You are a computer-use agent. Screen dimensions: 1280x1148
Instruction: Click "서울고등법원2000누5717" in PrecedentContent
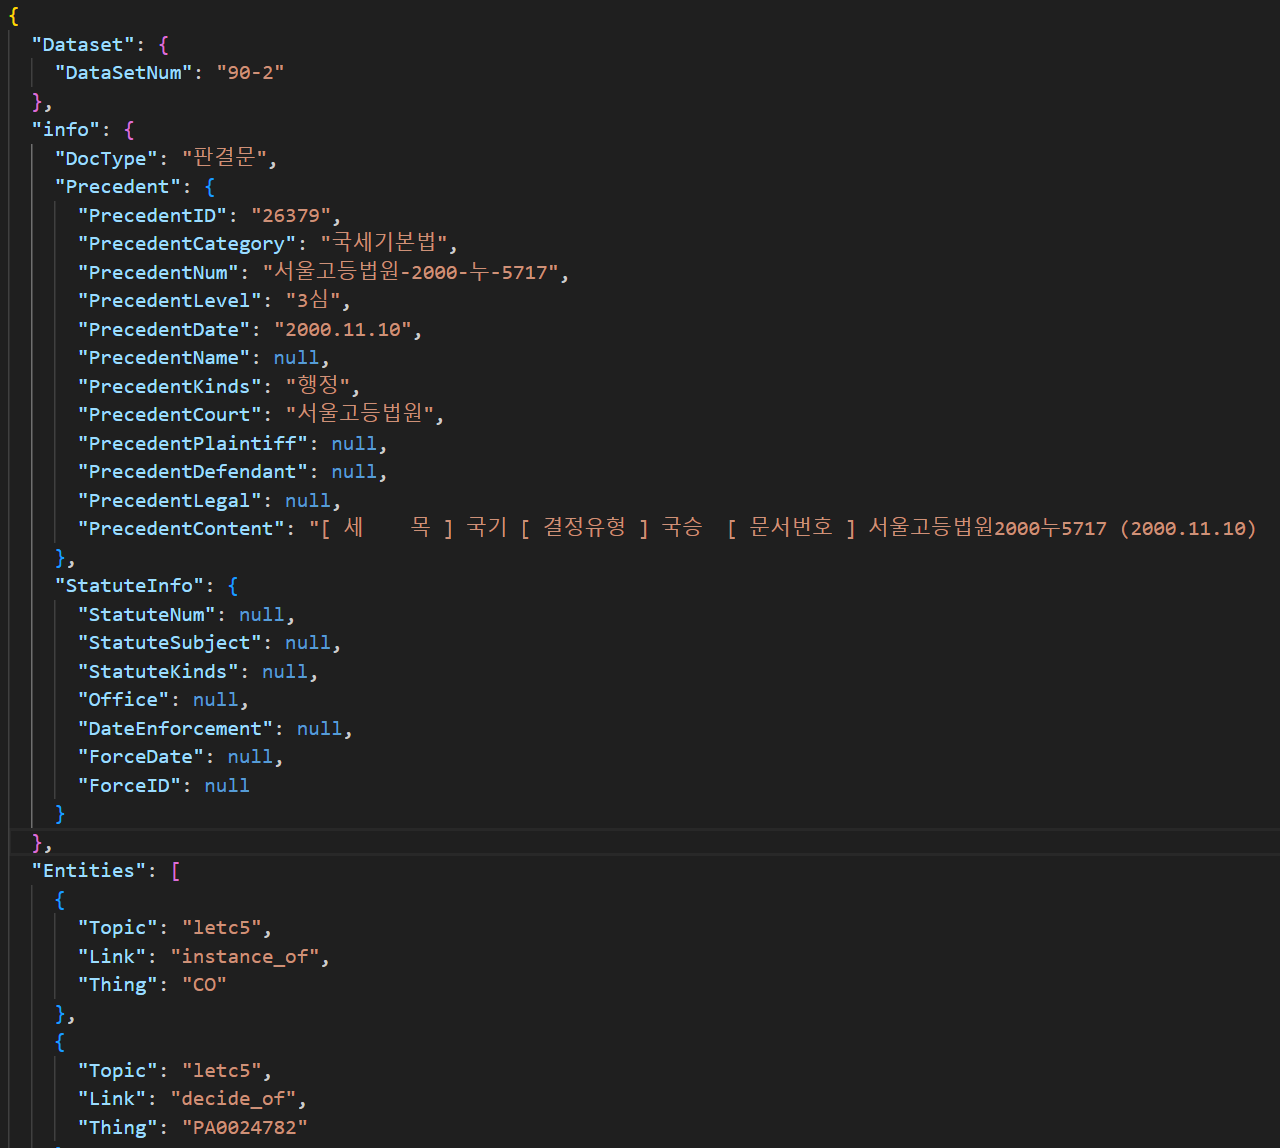pos(987,528)
